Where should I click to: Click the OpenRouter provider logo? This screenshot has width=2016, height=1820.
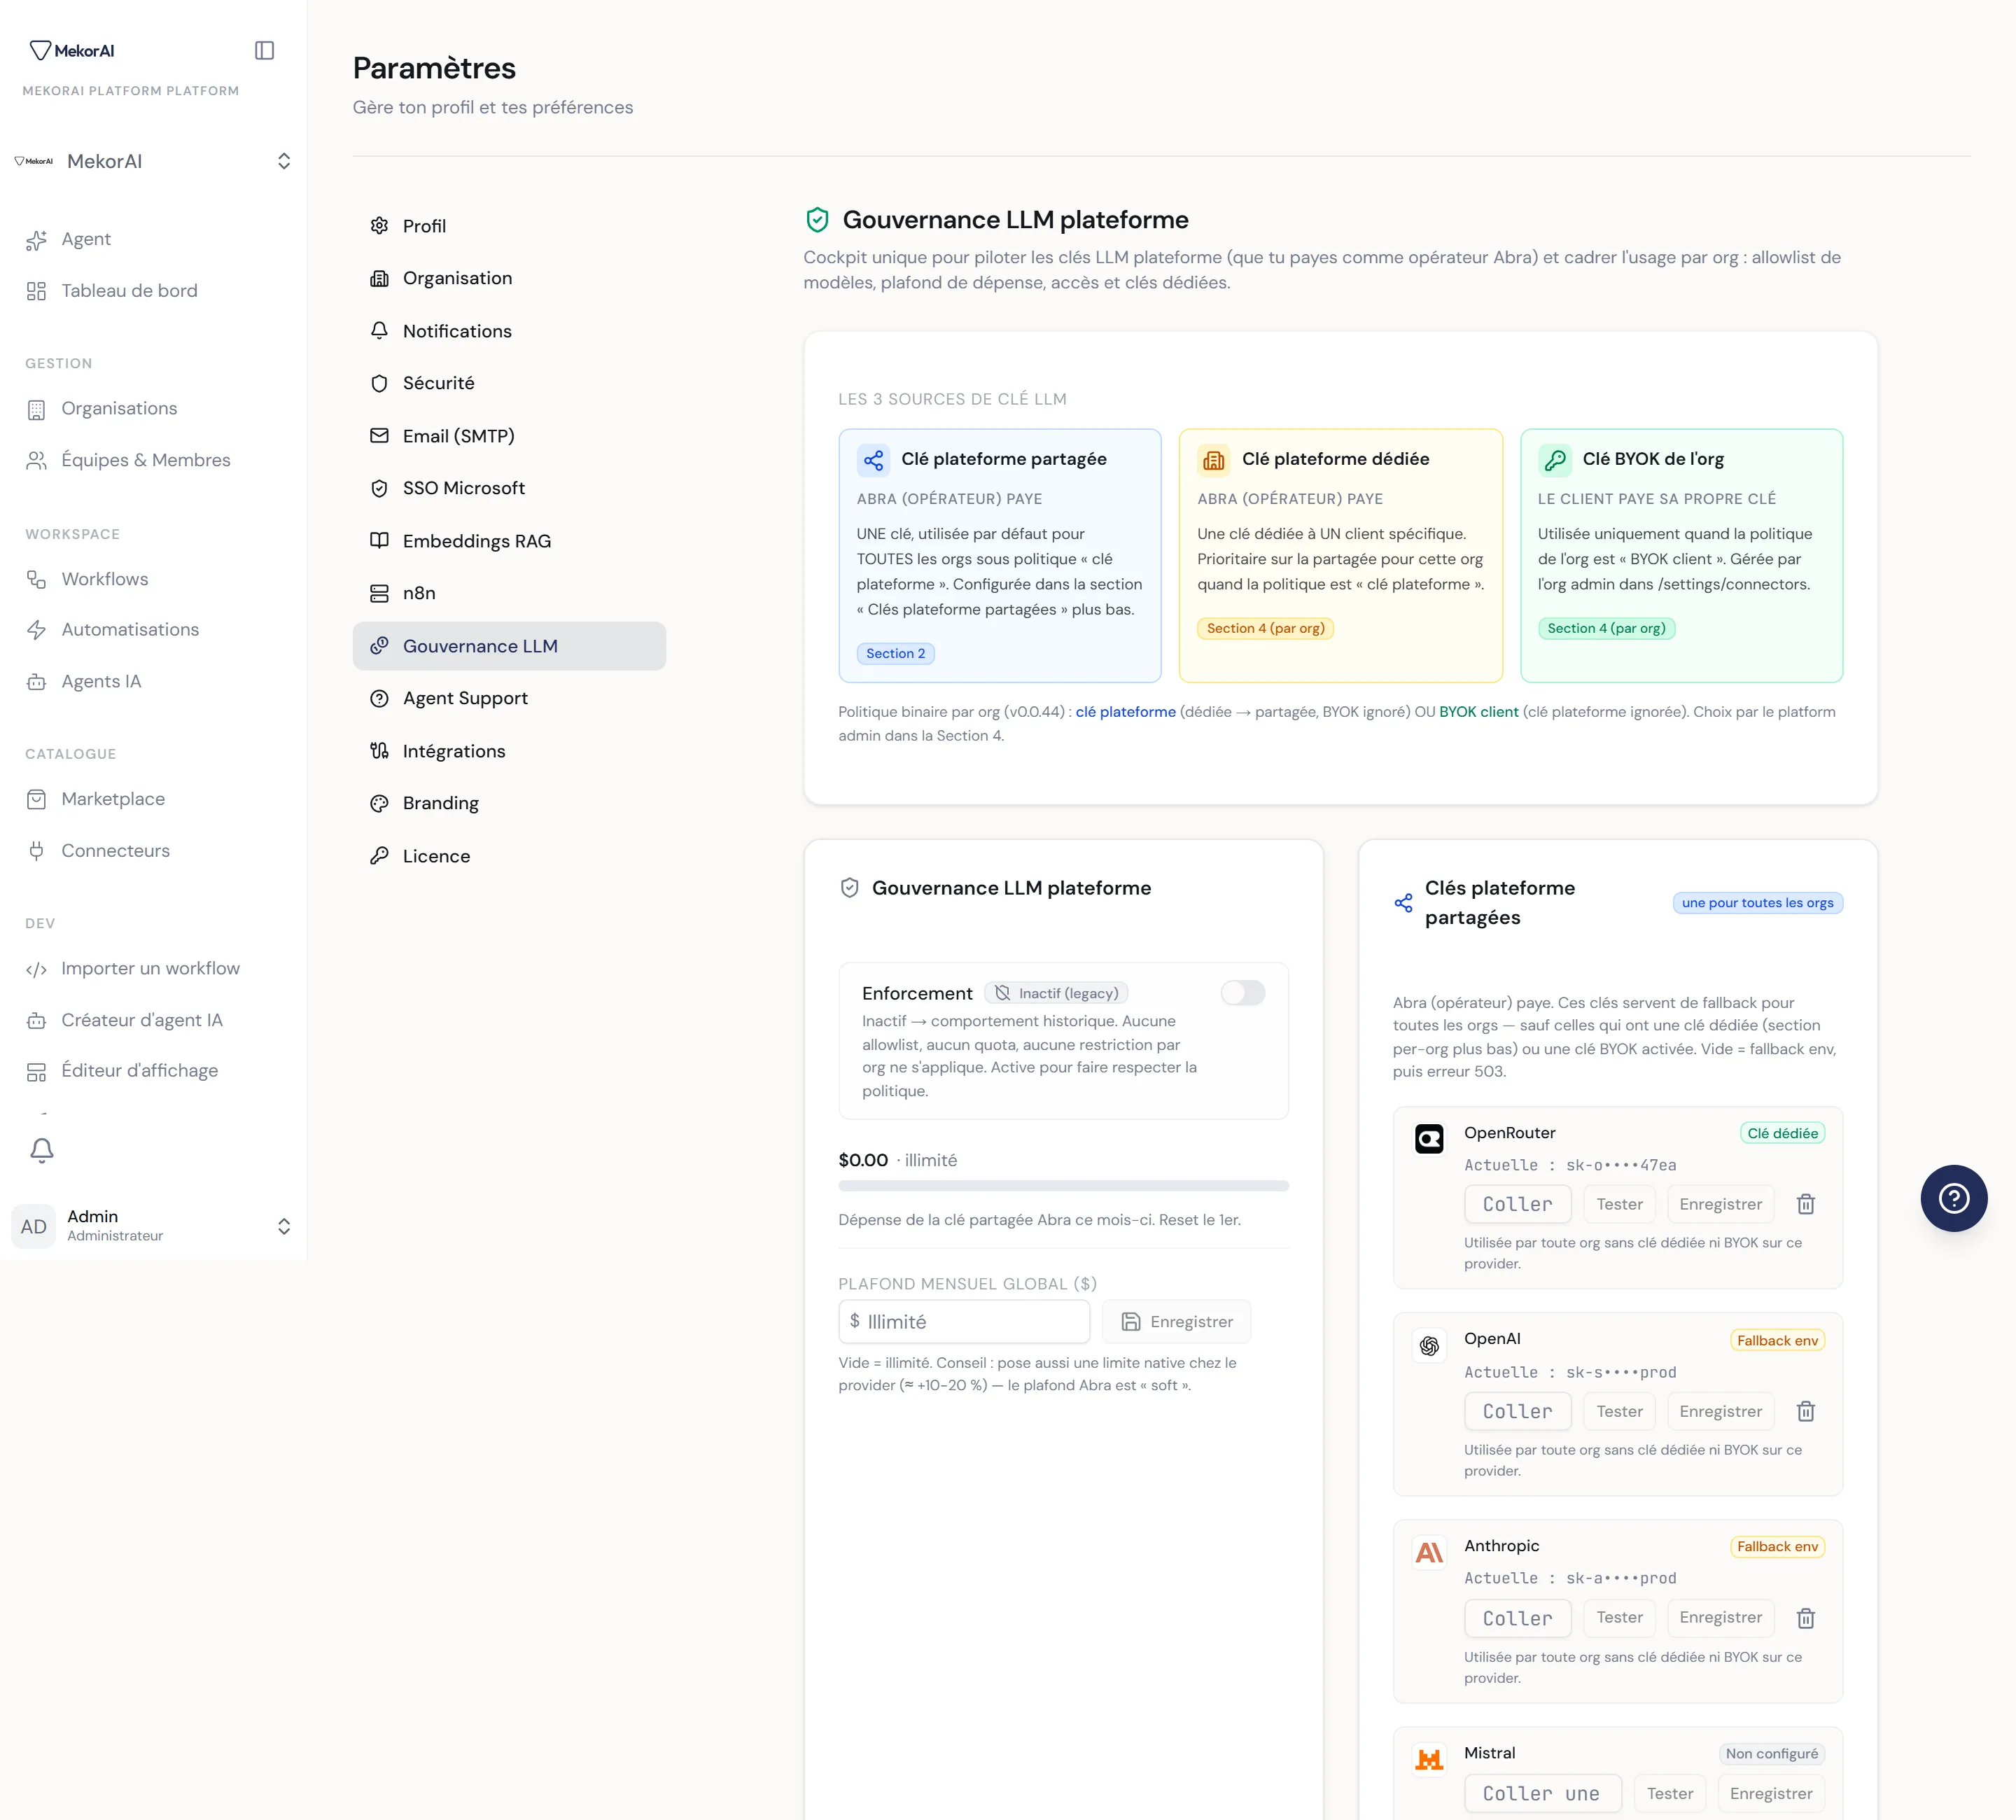1429,1138
